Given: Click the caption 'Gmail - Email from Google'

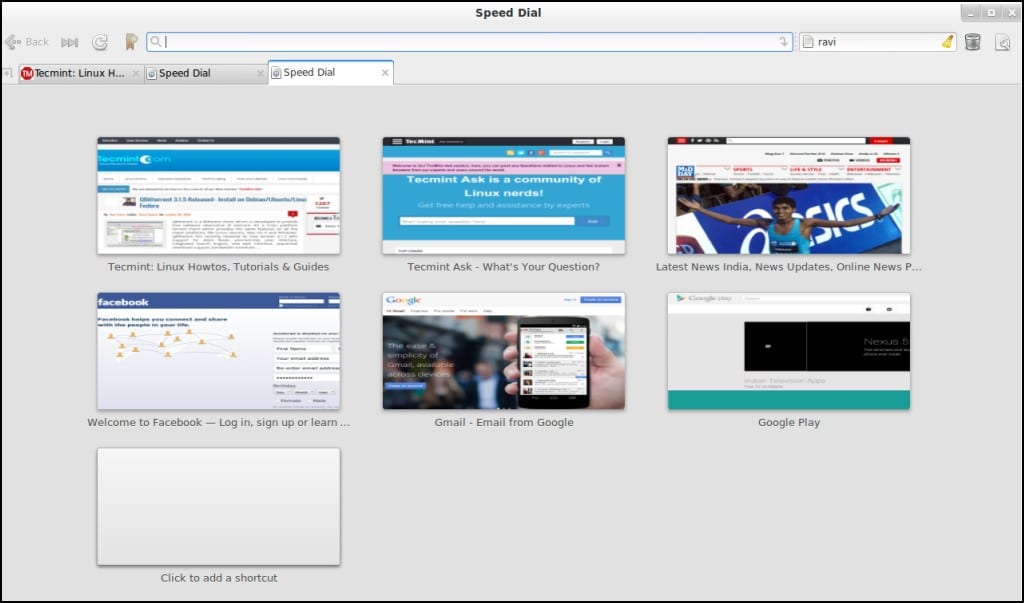Looking at the screenshot, I should point(504,422).
